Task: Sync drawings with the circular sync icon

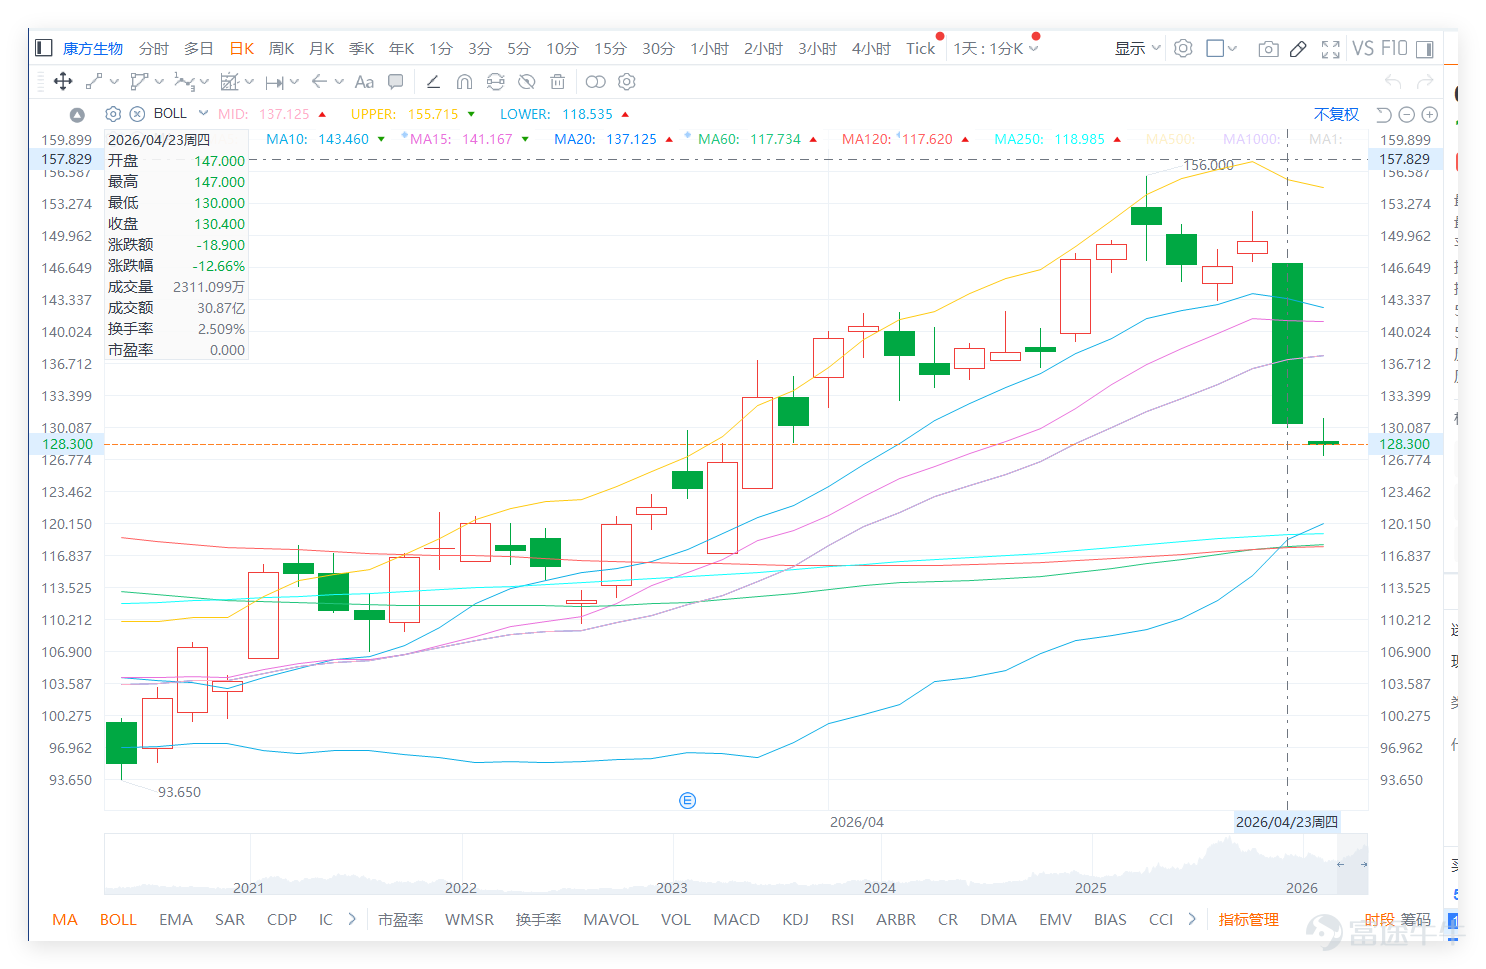Action: click(495, 82)
